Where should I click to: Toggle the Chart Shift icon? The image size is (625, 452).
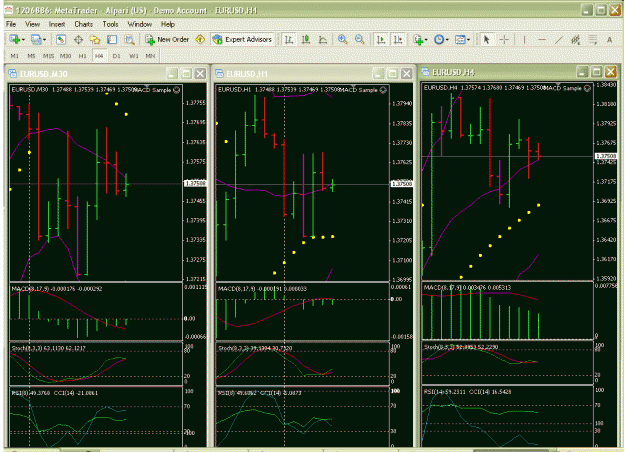click(398, 39)
